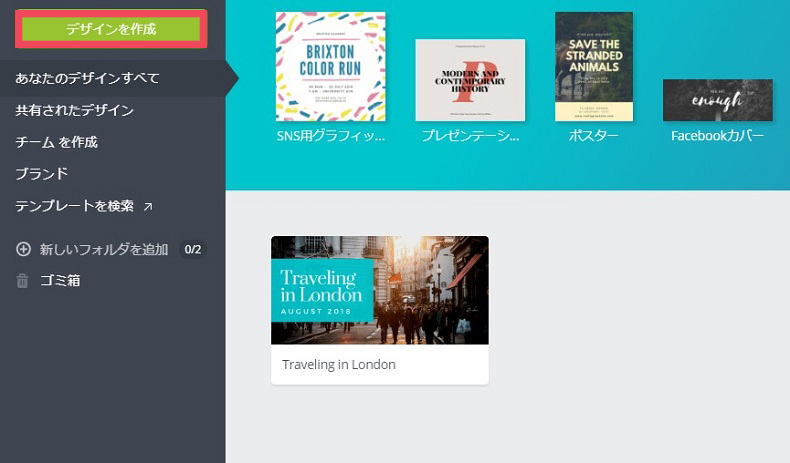
Task: Click the Traveling in London title text
Action: (x=339, y=365)
